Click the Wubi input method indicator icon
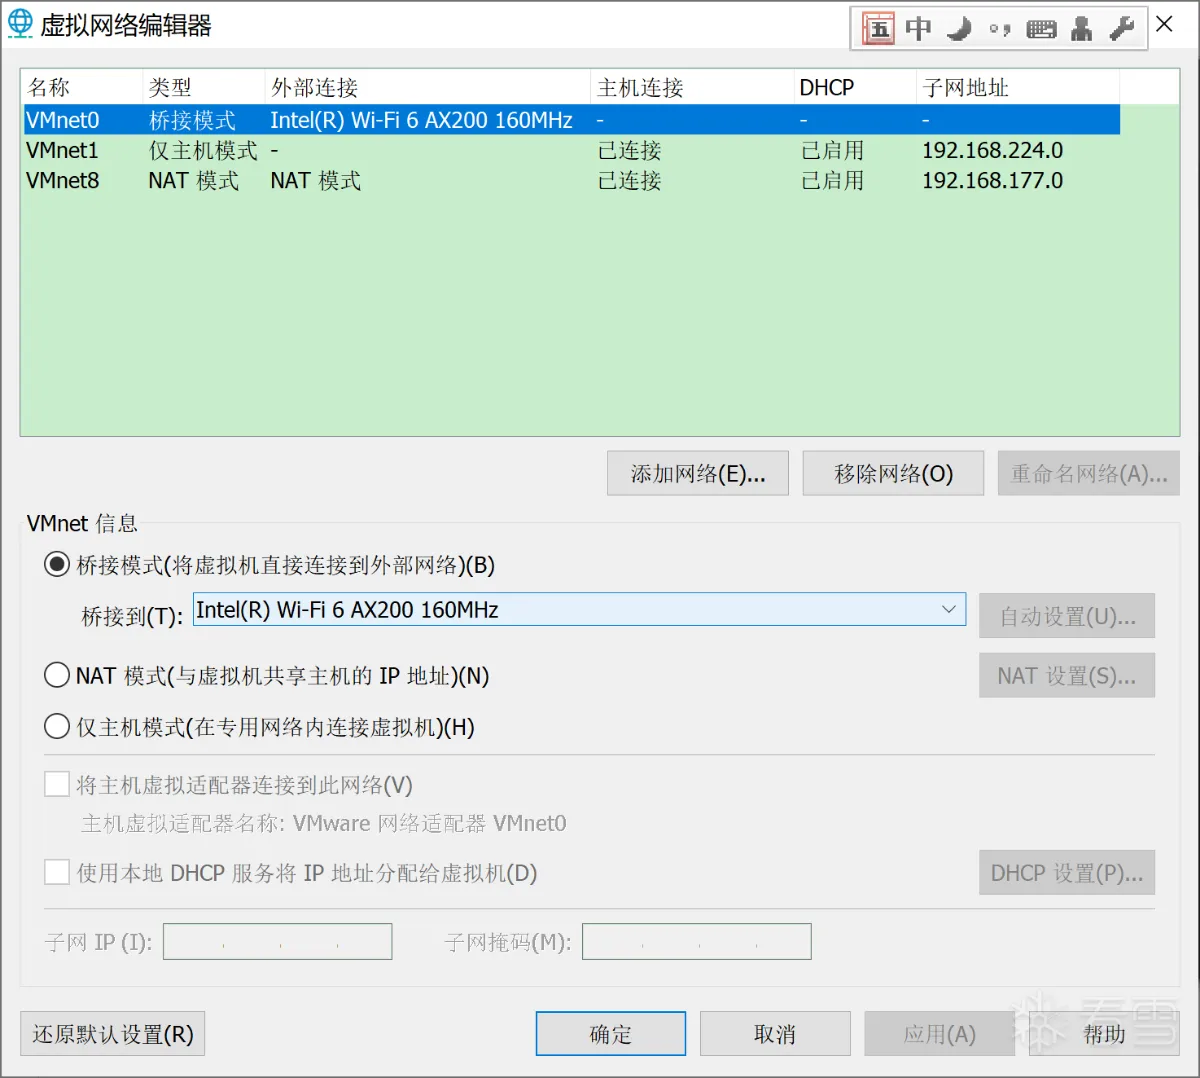 pyautogui.click(x=879, y=28)
